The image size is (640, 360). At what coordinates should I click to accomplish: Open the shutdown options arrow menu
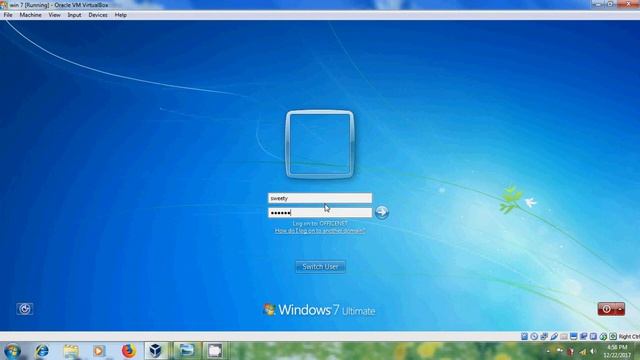620,309
